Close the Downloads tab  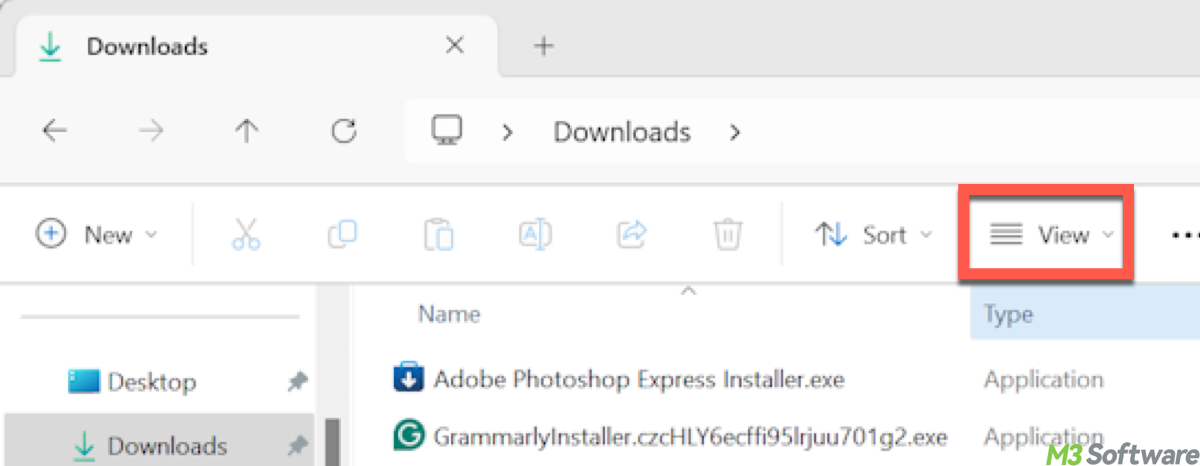(454, 45)
